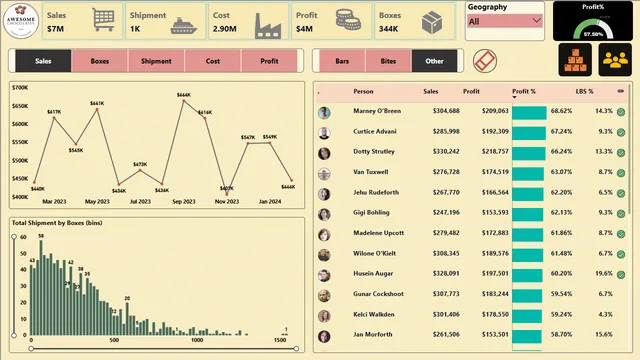Click the Profit% gauge visual
Screen dimensions: 640x360
click(x=593, y=21)
